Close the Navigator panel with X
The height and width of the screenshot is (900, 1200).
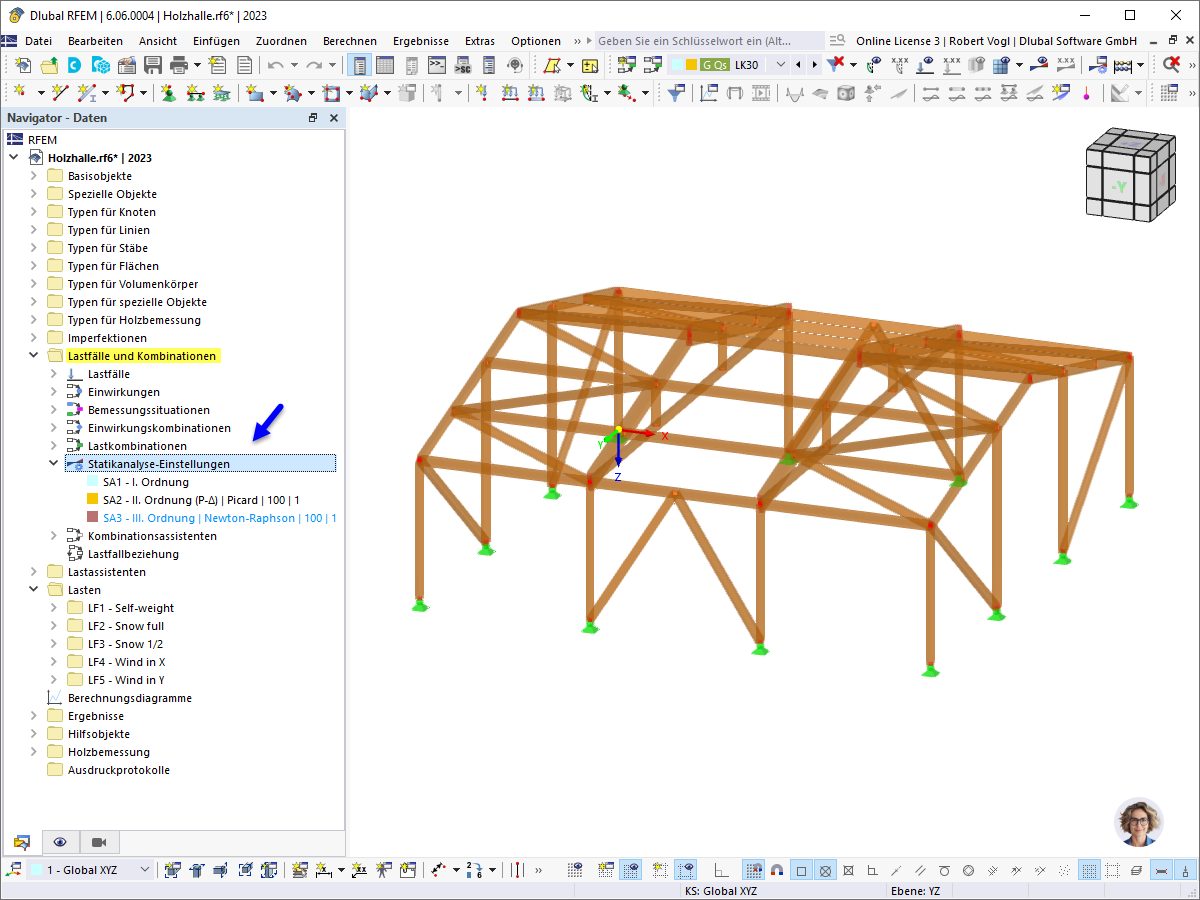tap(333, 118)
